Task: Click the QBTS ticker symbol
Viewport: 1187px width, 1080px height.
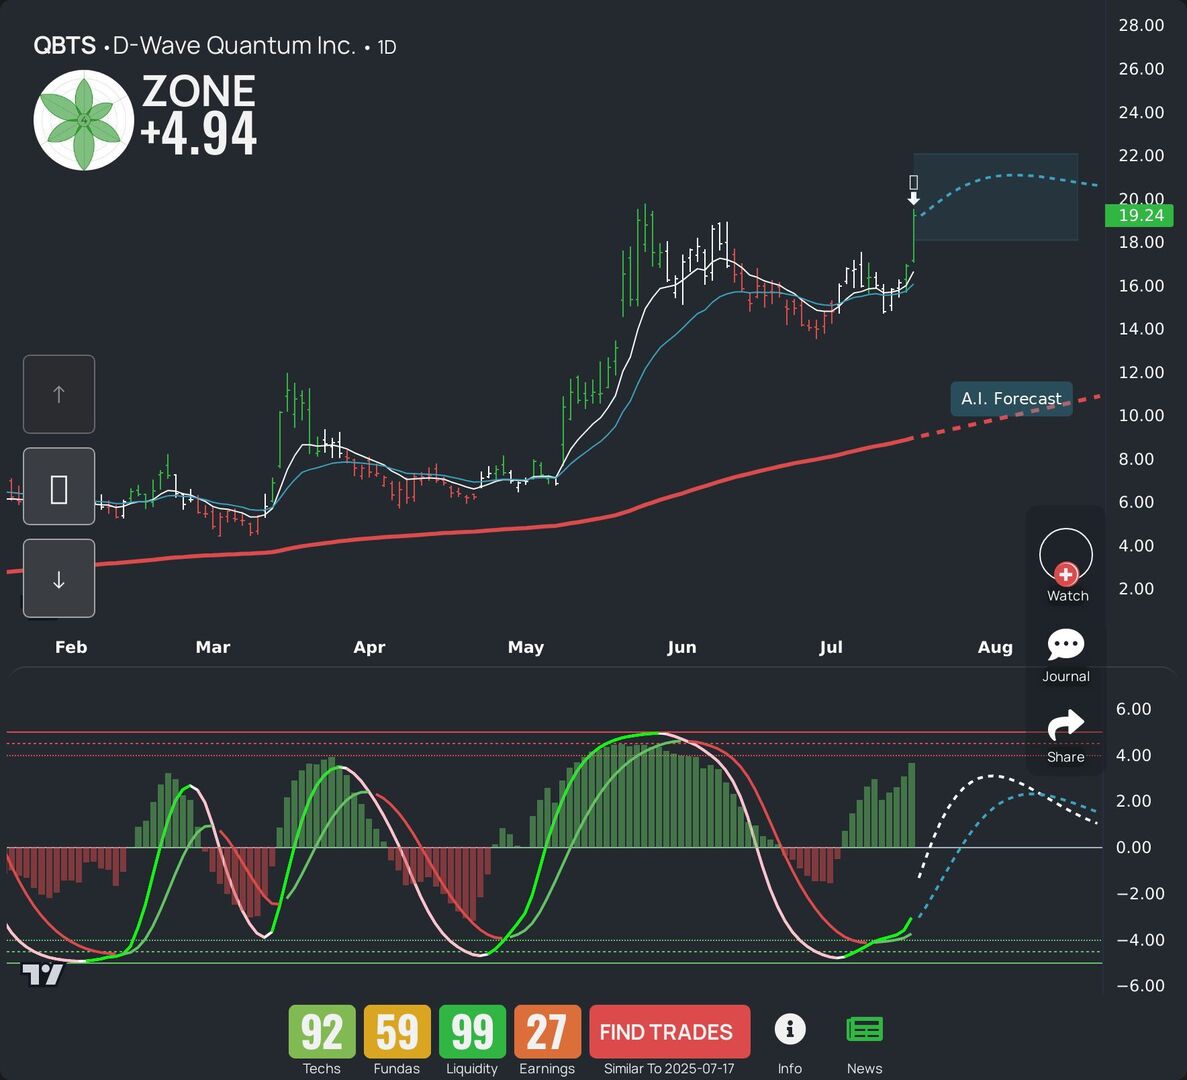Action: (64, 46)
